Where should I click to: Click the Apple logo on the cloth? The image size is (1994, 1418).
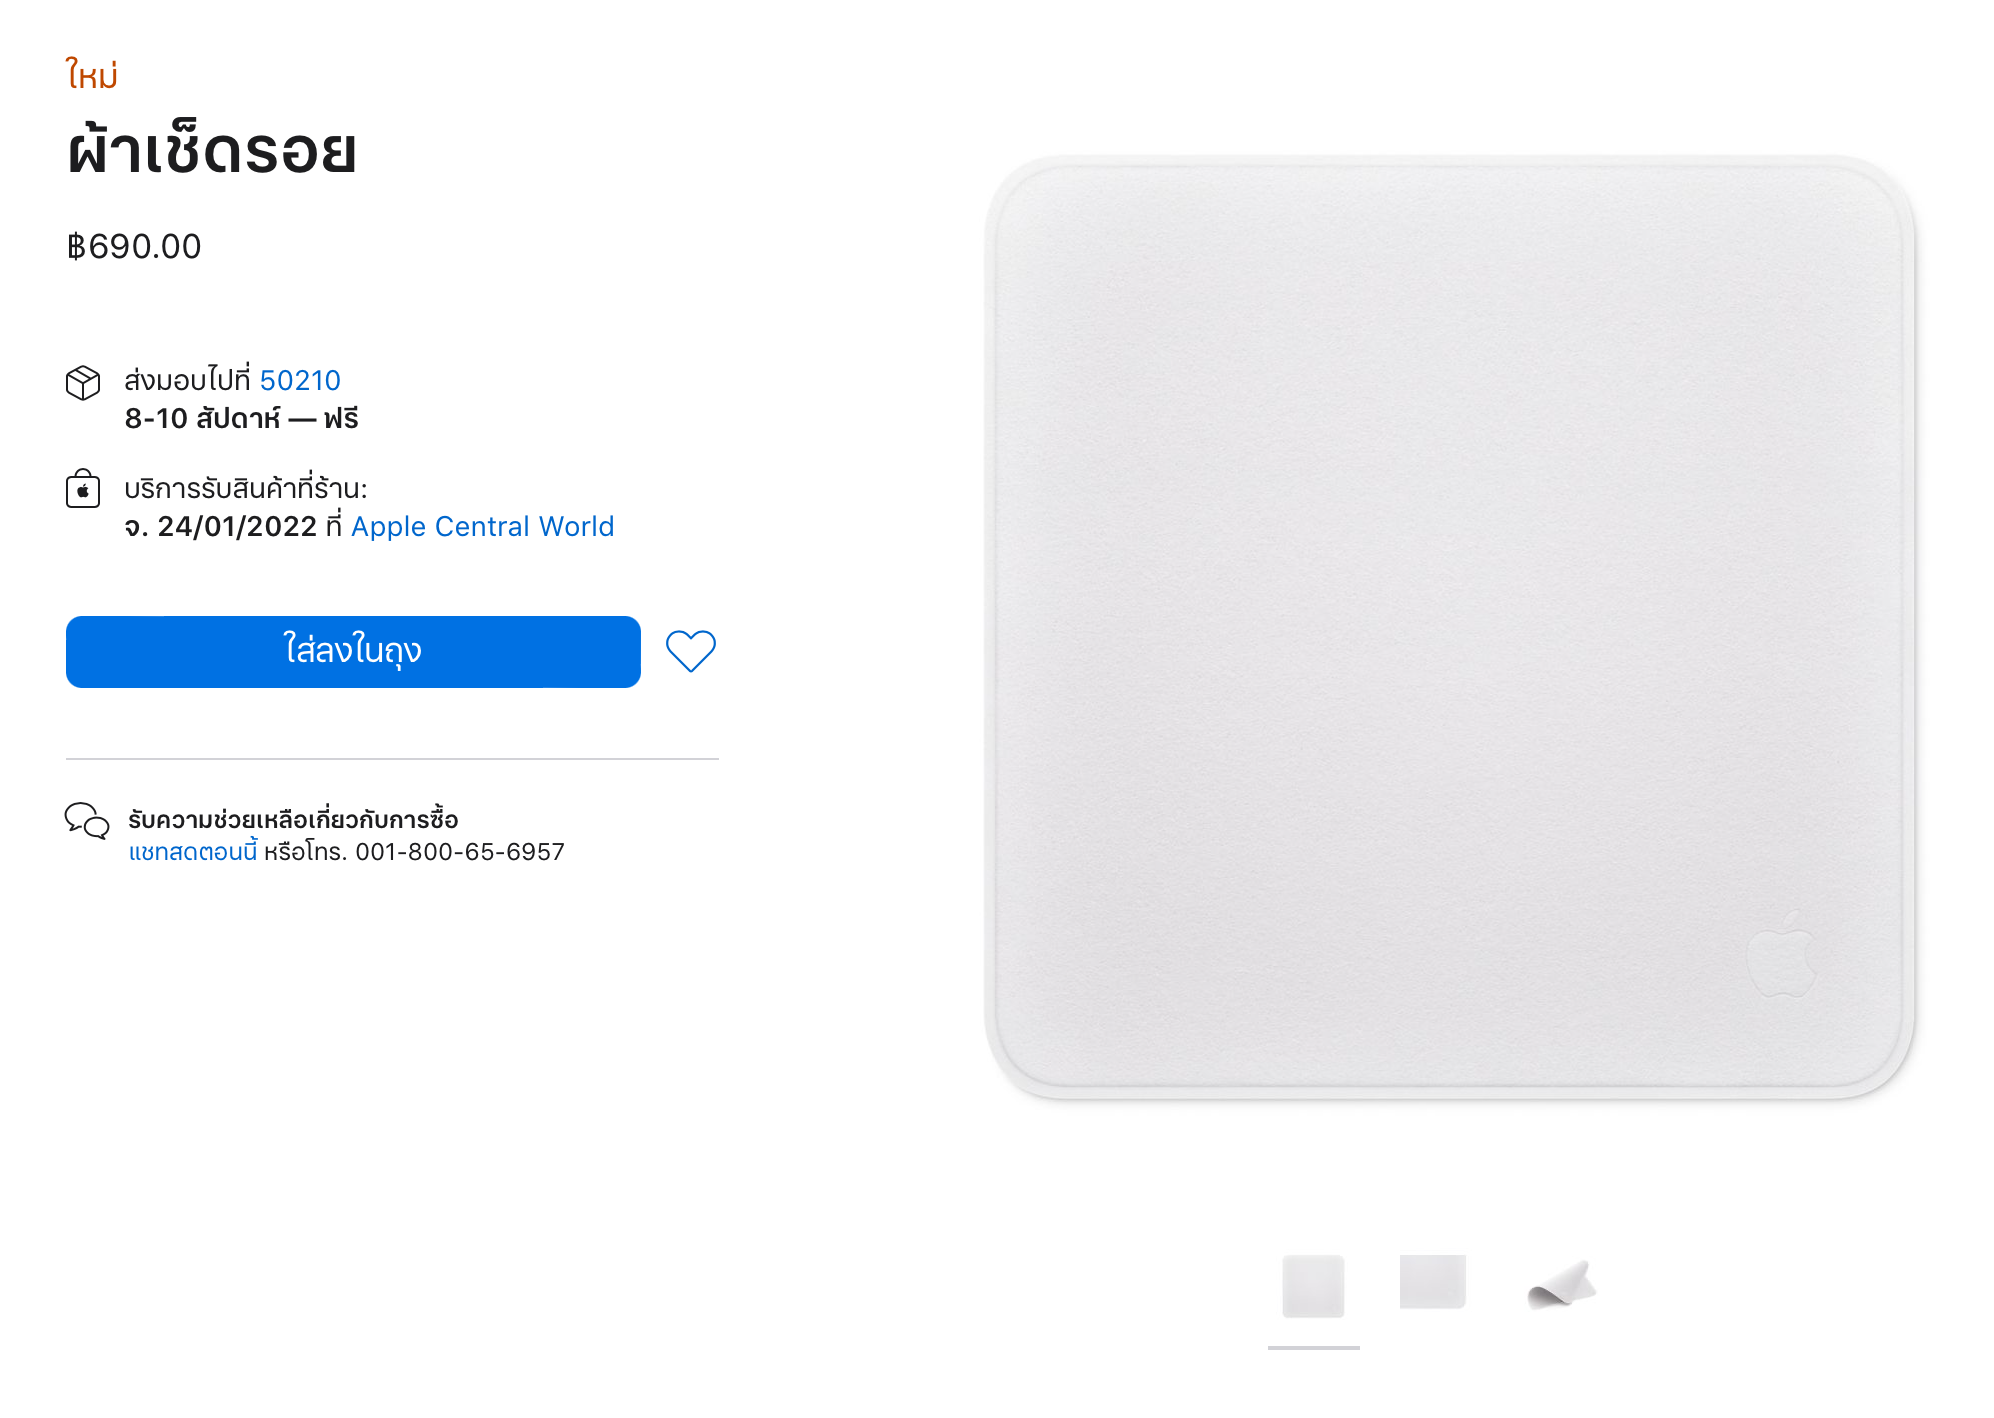(x=1781, y=954)
